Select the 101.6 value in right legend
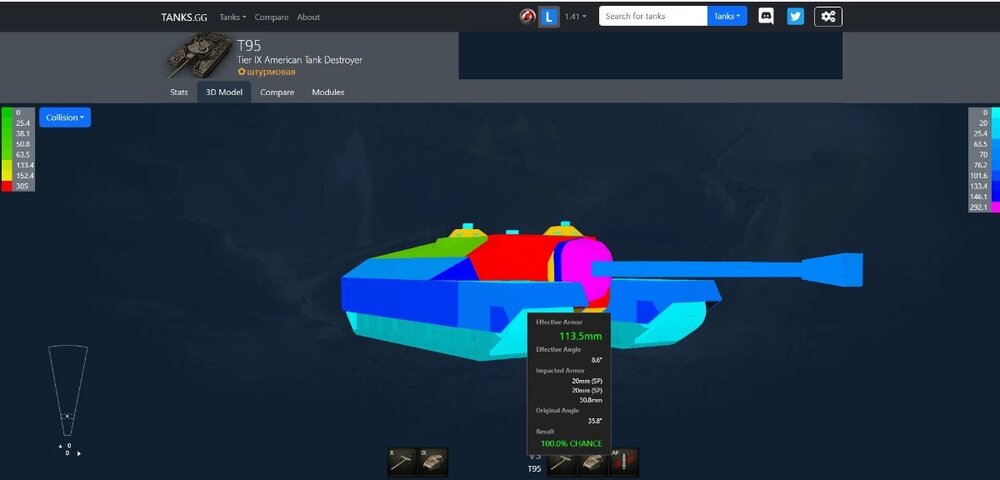Image resolution: width=1000 pixels, height=480 pixels. [979, 176]
